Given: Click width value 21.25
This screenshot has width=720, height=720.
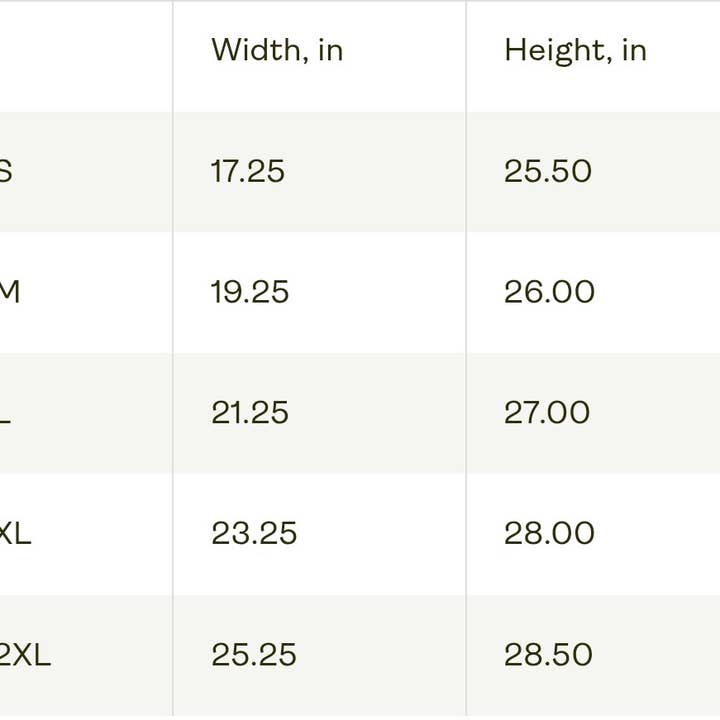Looking at the screenshot, I should point(250,413).
